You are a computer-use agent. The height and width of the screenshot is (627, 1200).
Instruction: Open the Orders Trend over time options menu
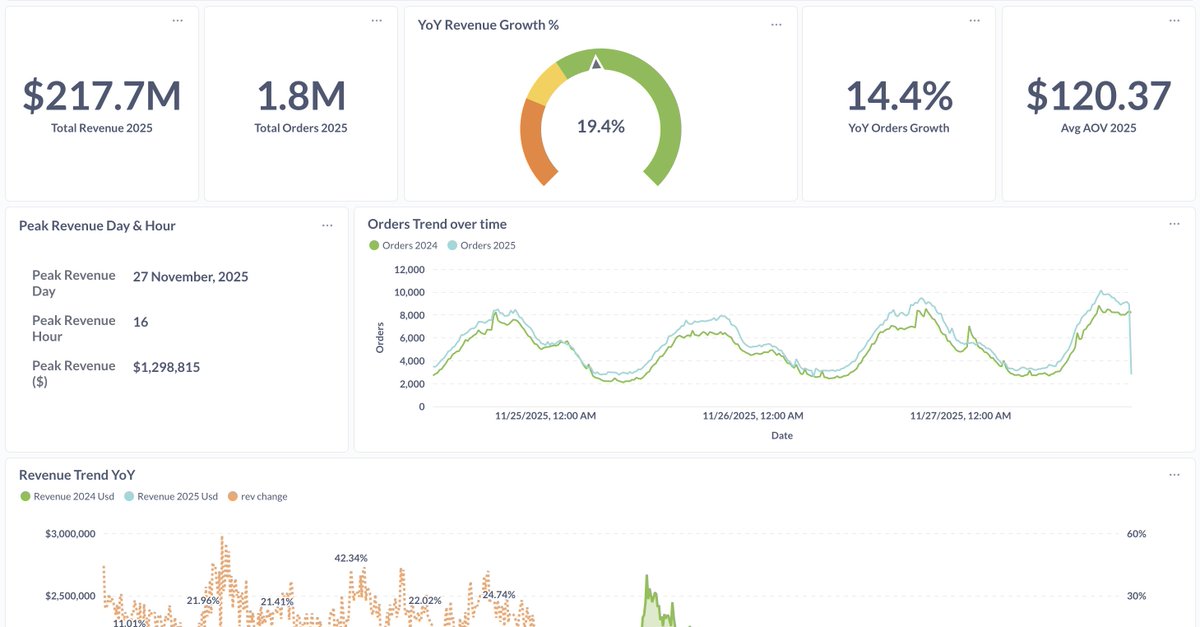1174,223
